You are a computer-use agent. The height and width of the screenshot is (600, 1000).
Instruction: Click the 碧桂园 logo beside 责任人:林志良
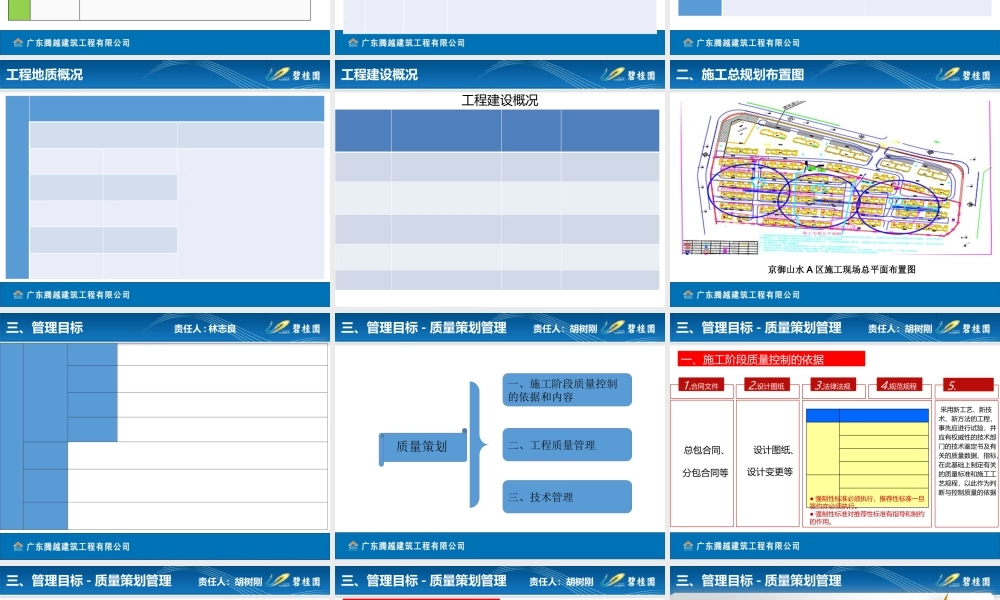(x=293, y=328)
